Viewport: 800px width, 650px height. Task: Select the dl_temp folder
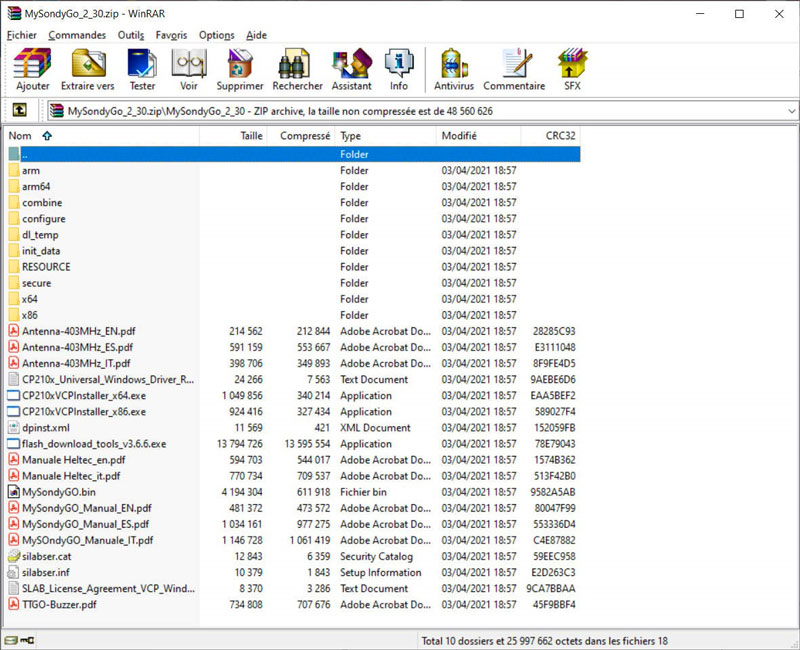click(x=294, y=235)
